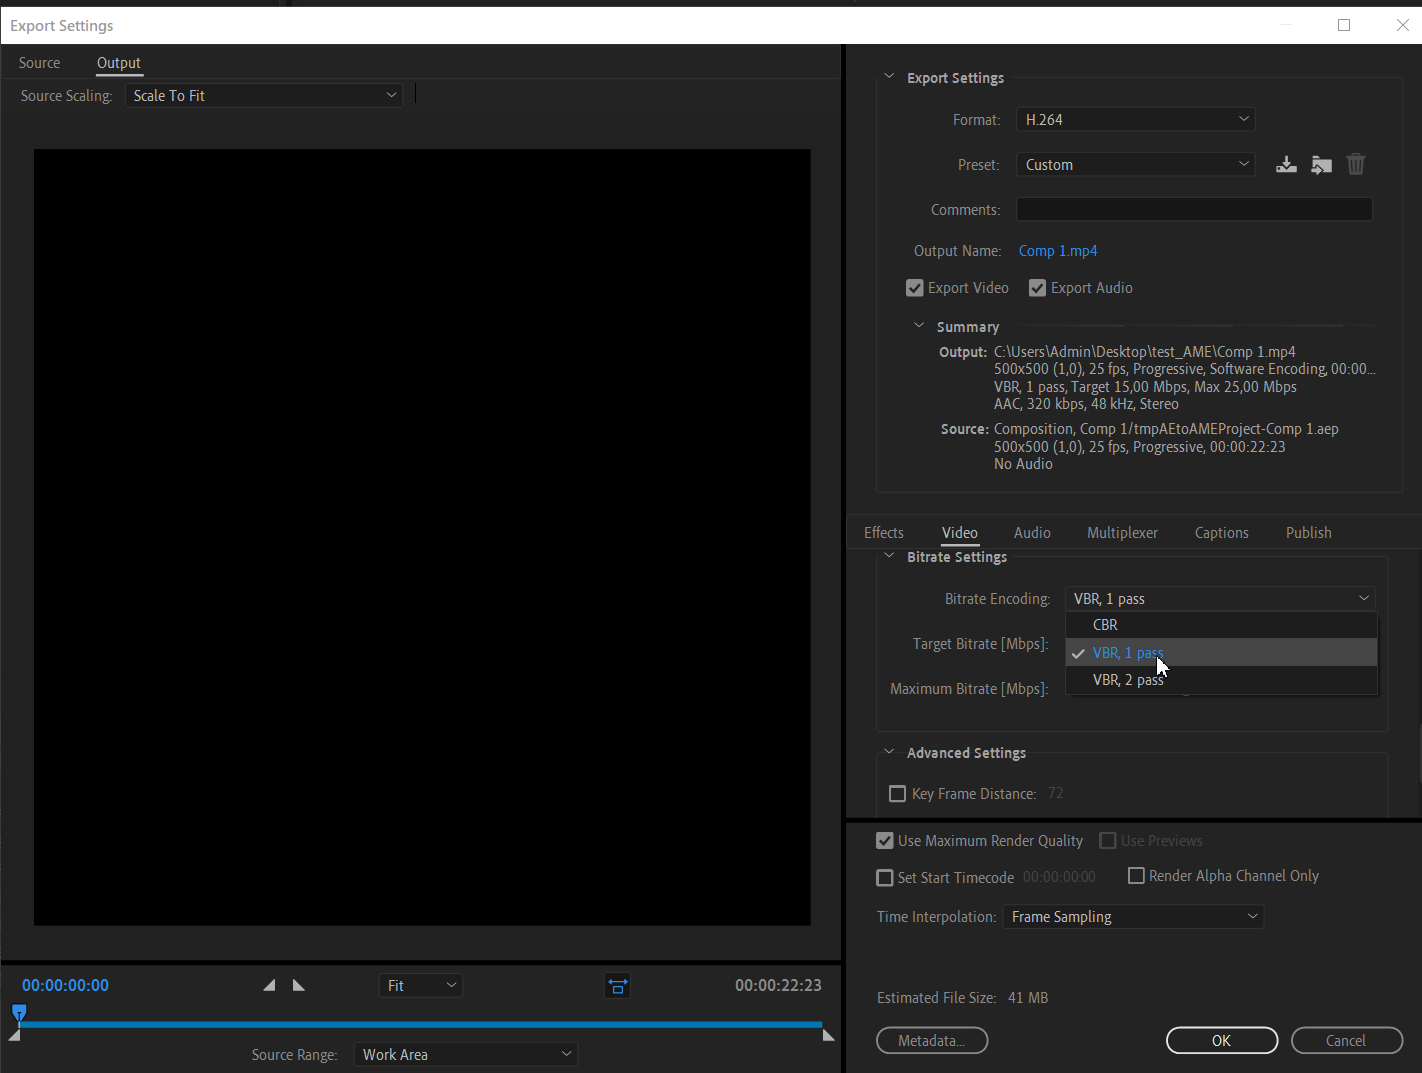Click the black video preview area
Screen dimensions: 1422x1073
coord(422,538)
